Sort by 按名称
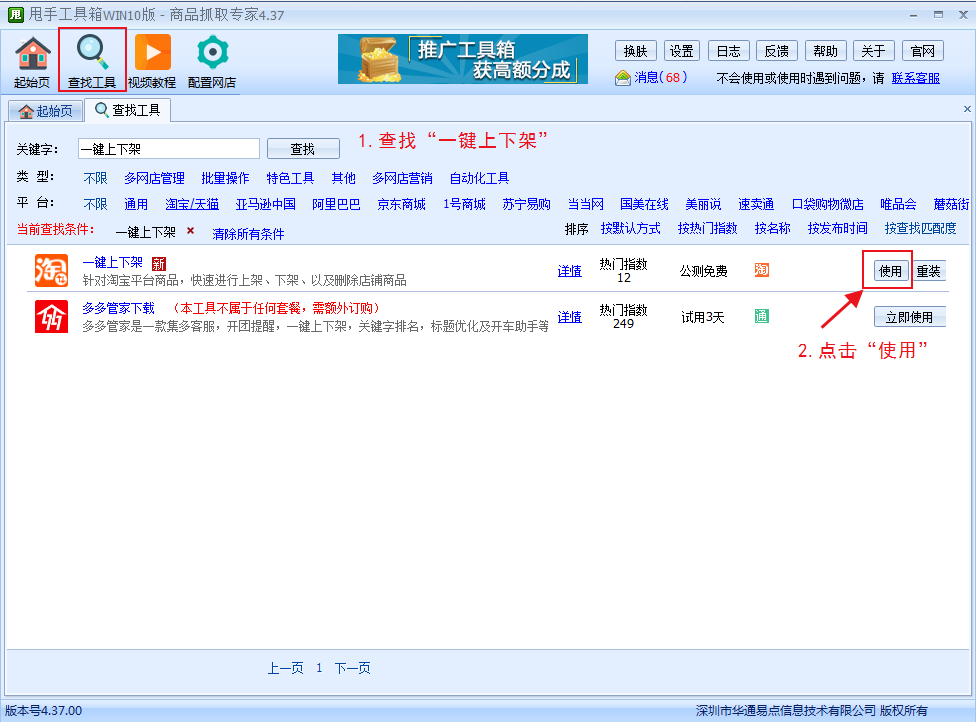976x722 pixels. tap(772, 228)
